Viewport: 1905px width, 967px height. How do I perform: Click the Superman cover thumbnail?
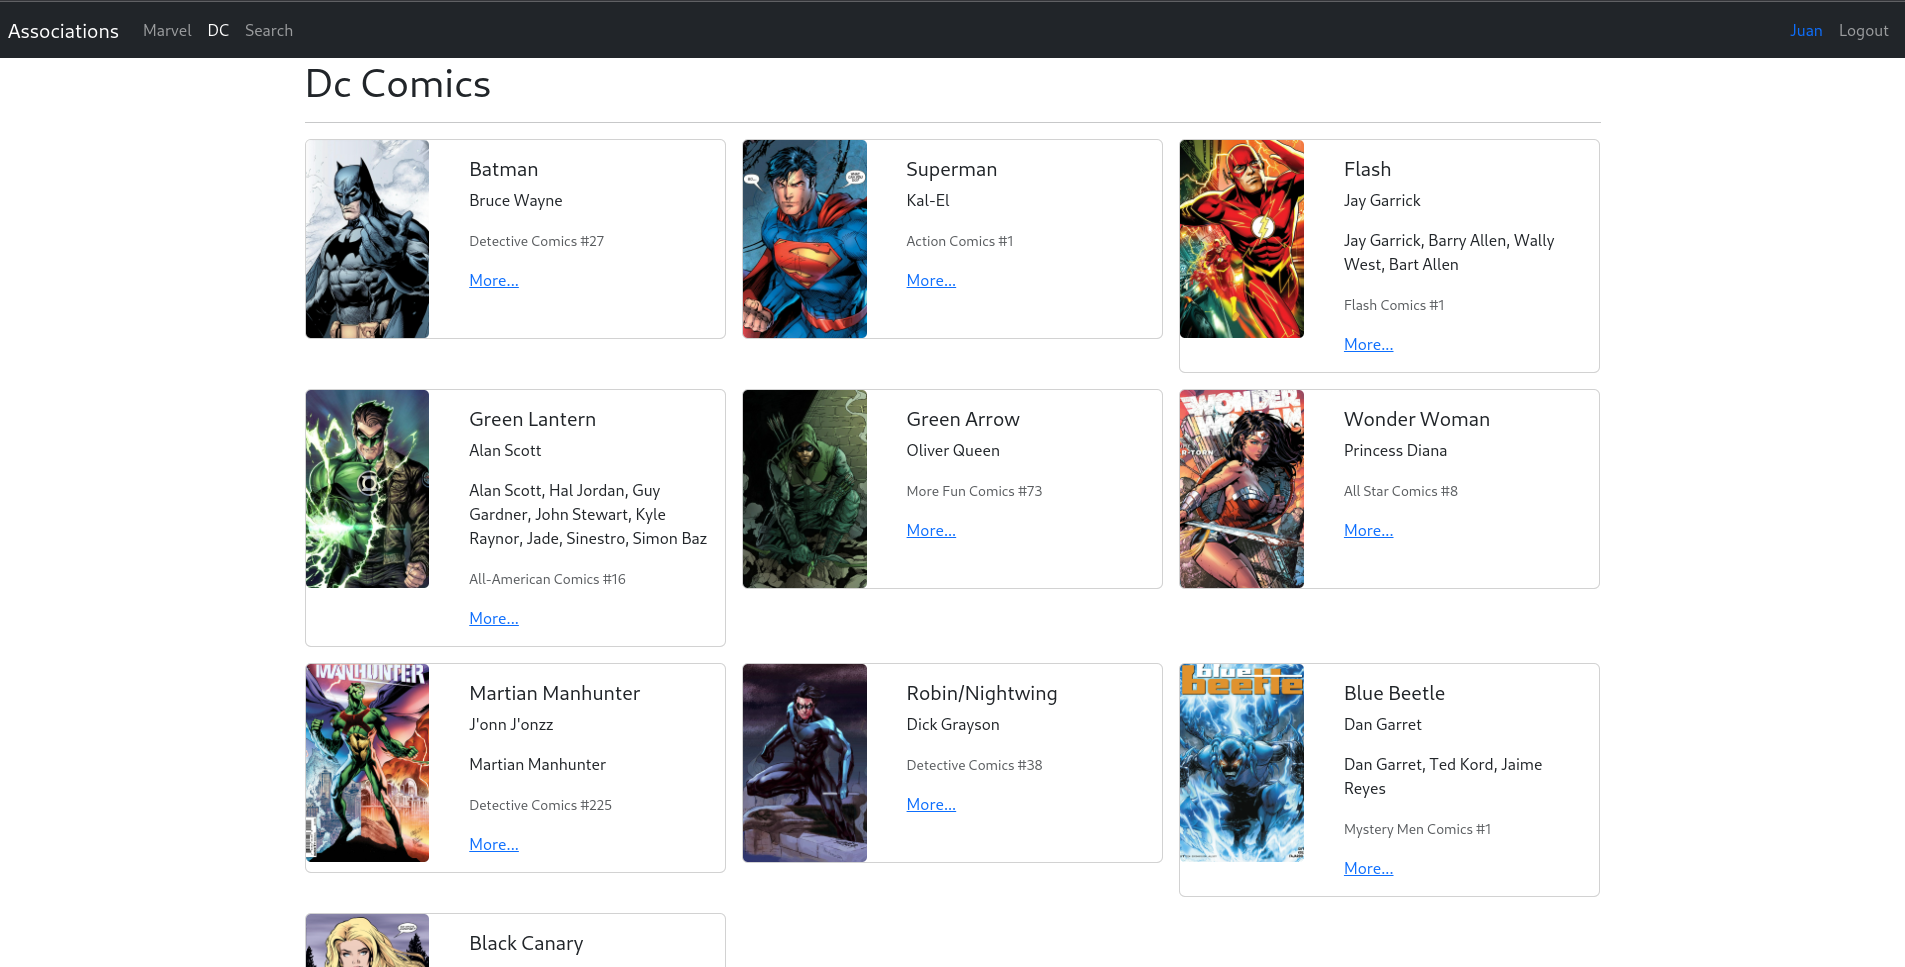805,239
